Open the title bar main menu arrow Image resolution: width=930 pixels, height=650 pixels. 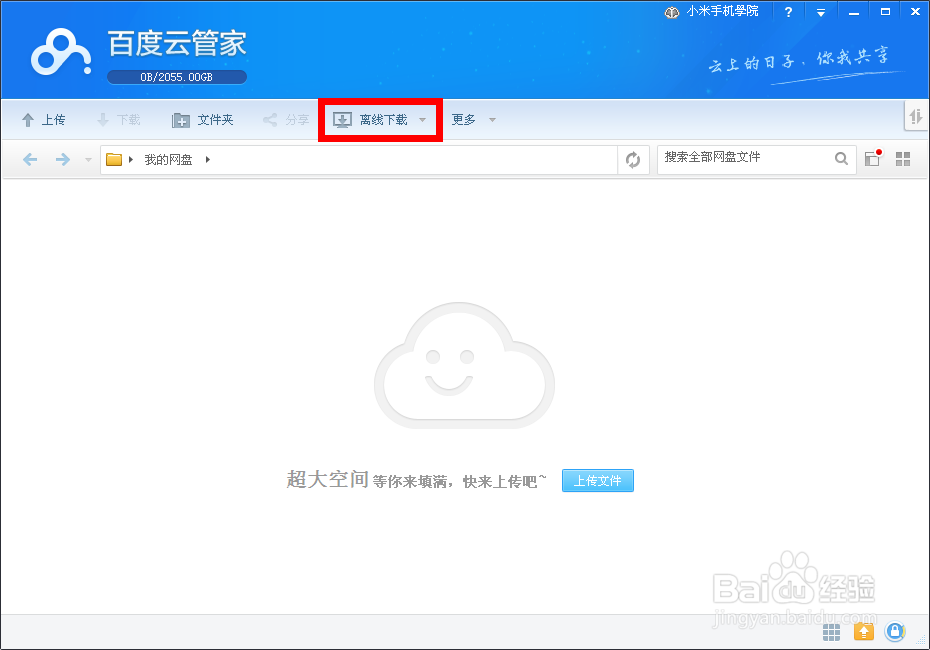click(821, 12)
